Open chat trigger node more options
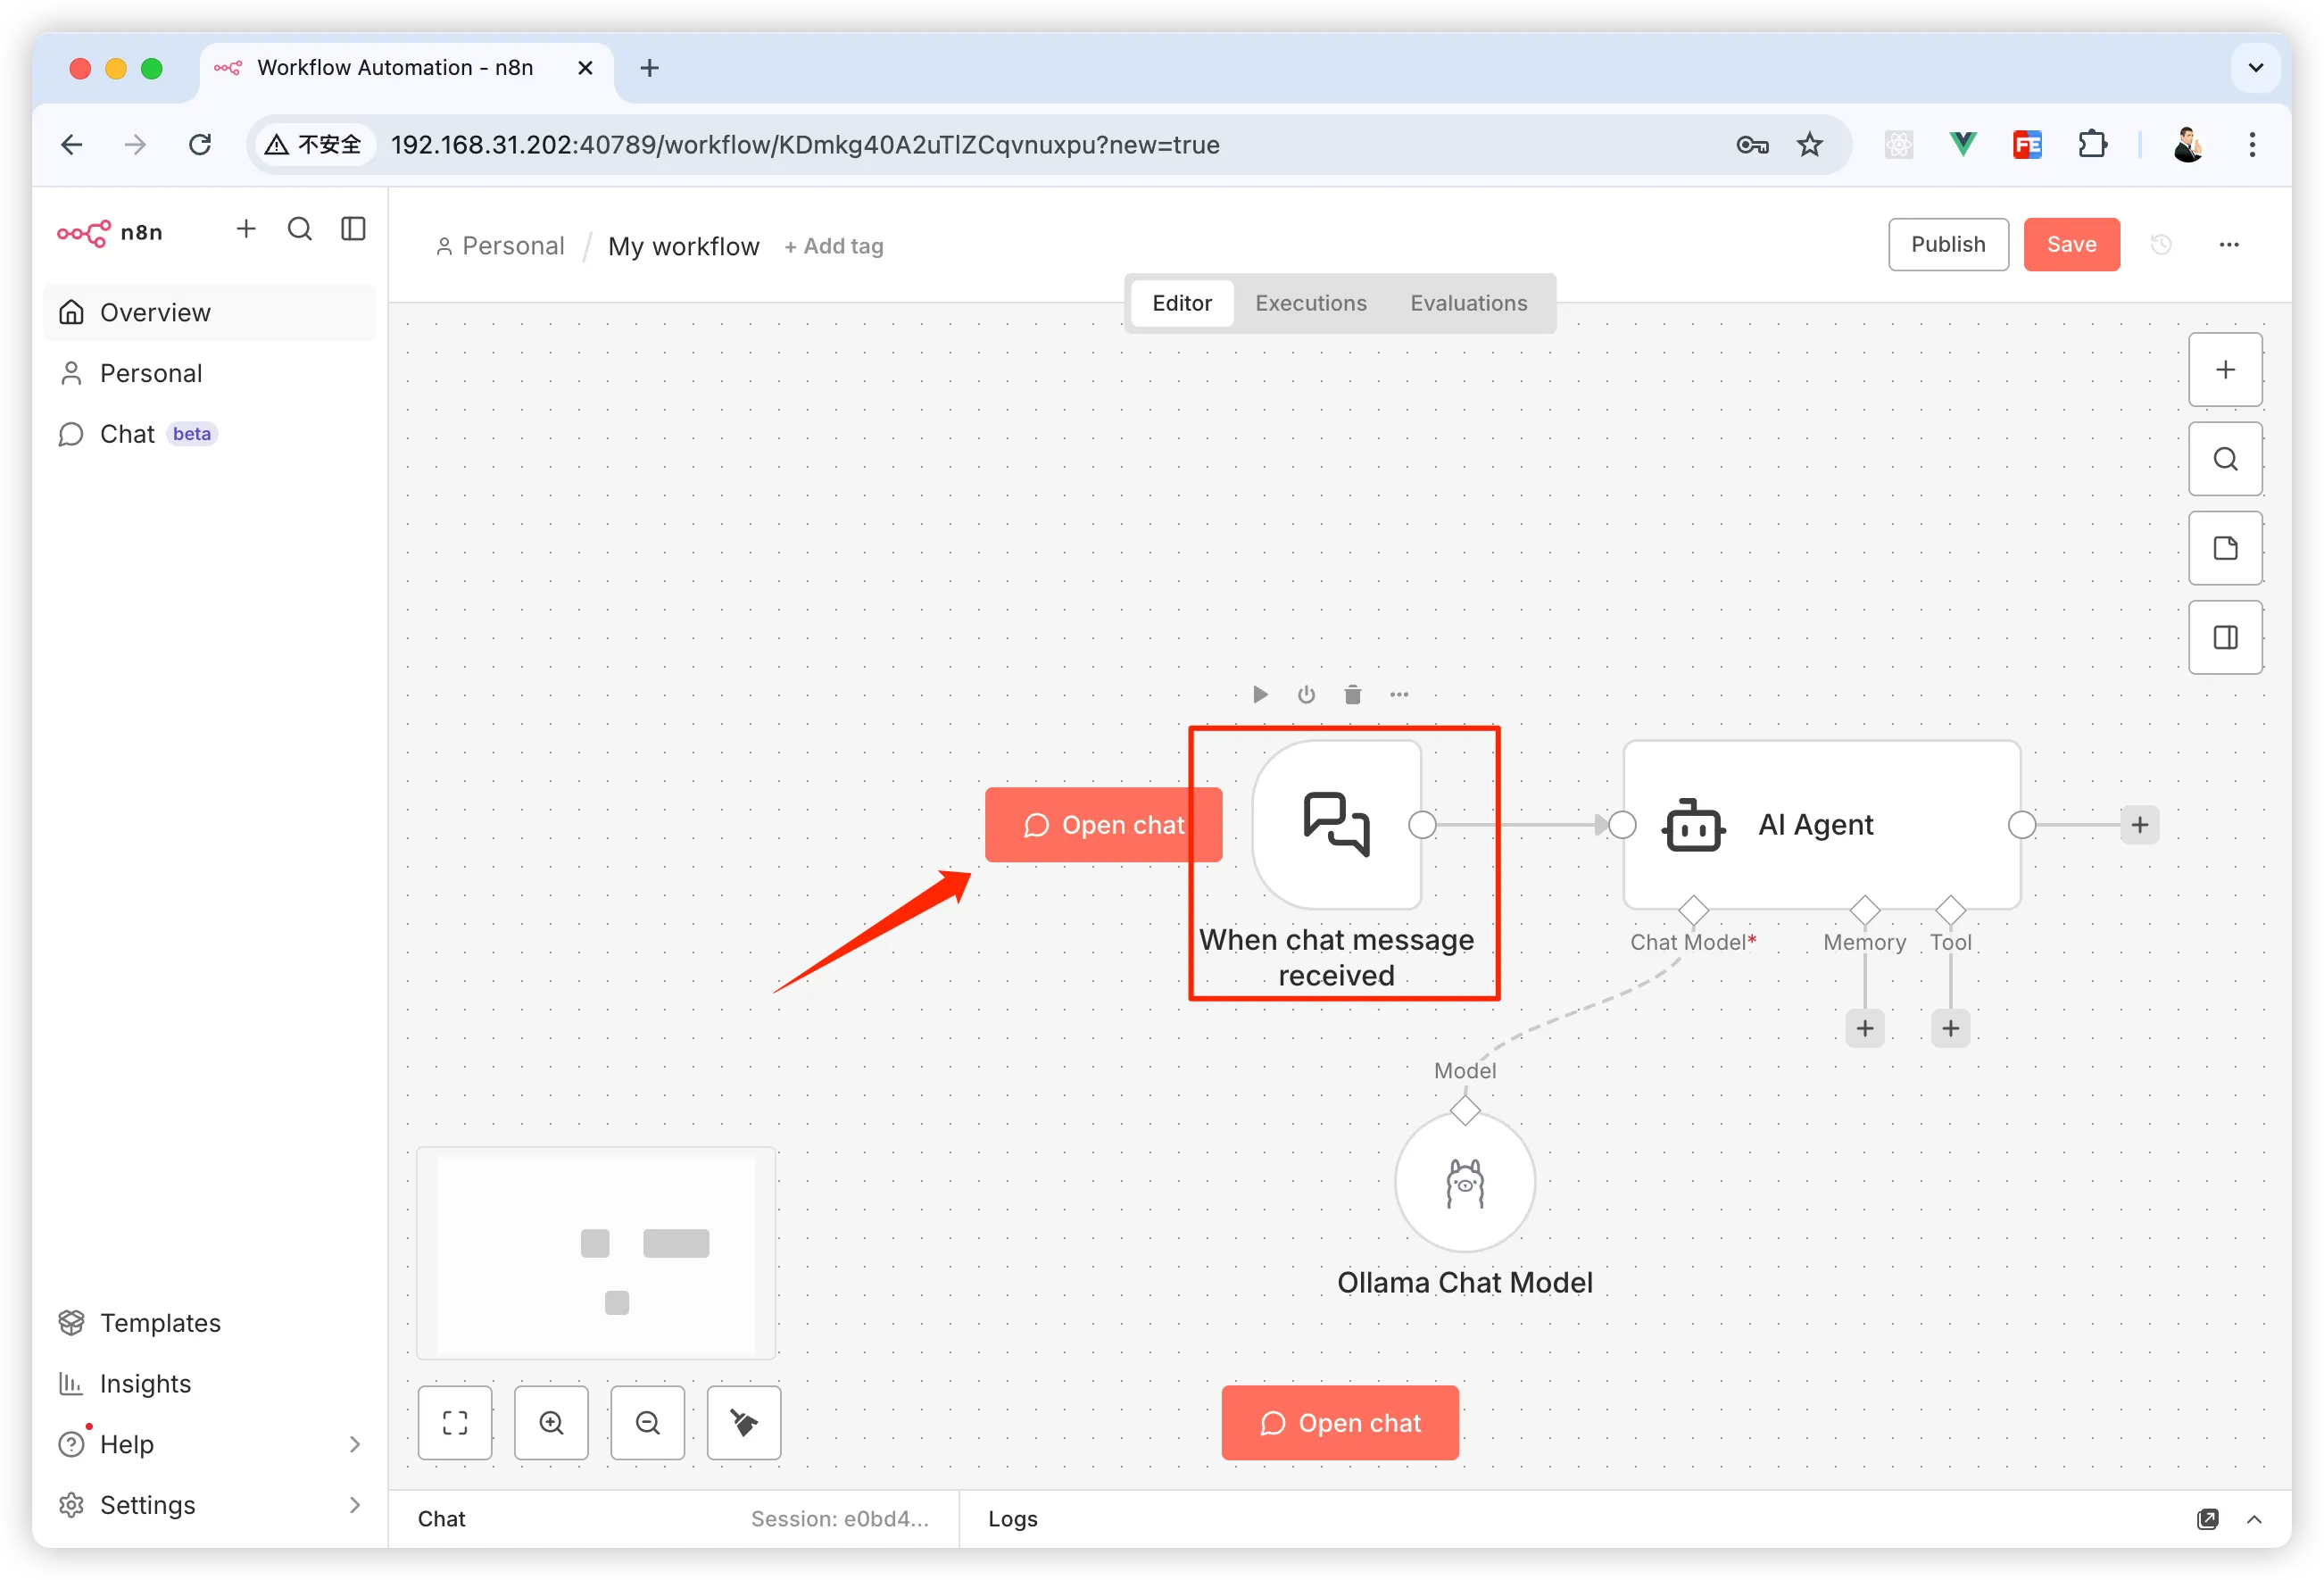This screenshot has width=2324, height=1580. point(1399,694)
